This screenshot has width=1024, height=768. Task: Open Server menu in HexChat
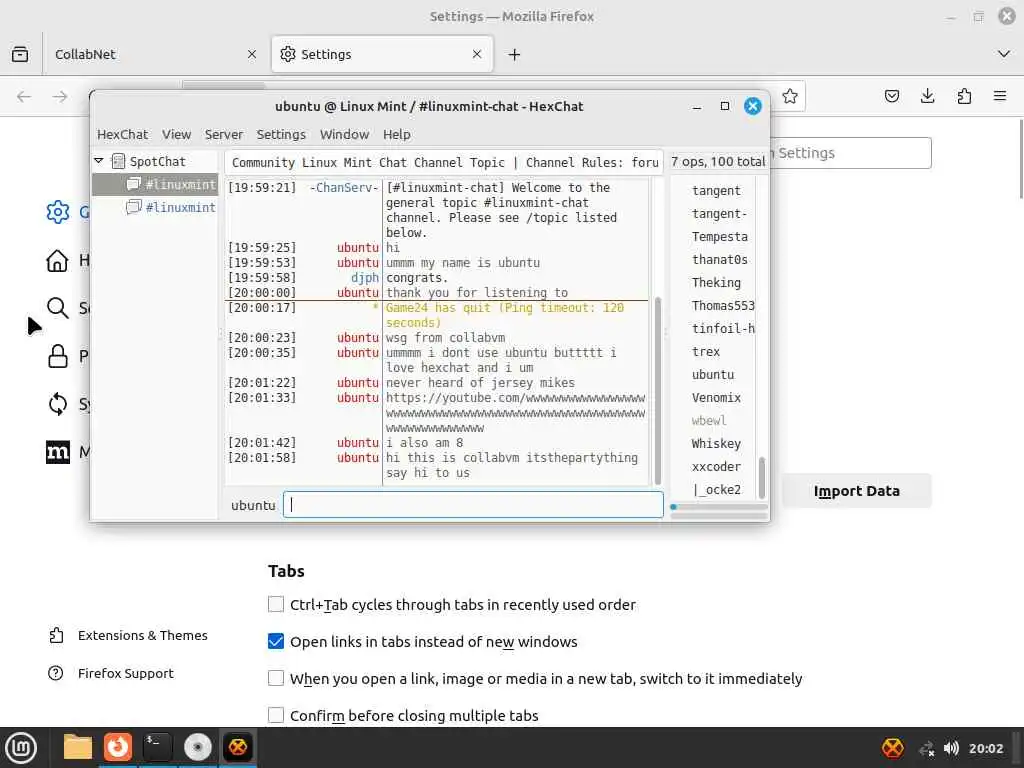pos(223,135)
